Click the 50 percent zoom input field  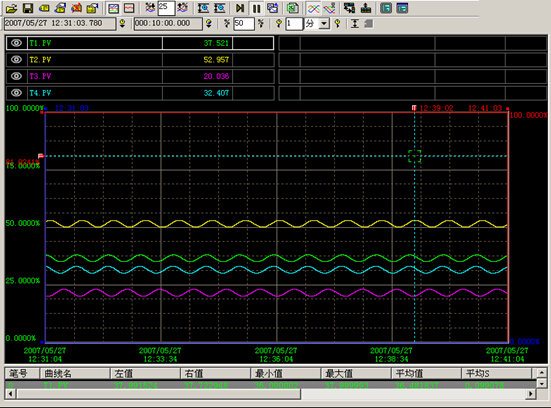pos(244,24)
